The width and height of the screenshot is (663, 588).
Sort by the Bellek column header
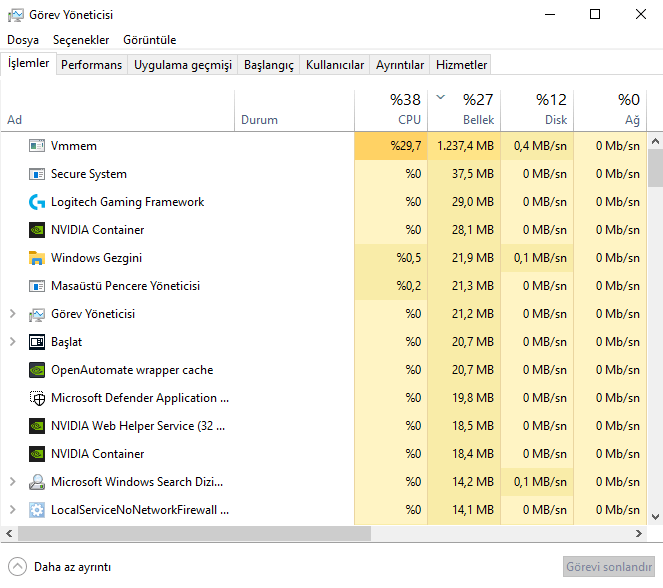pyautogui.click(x=464, y=111)
